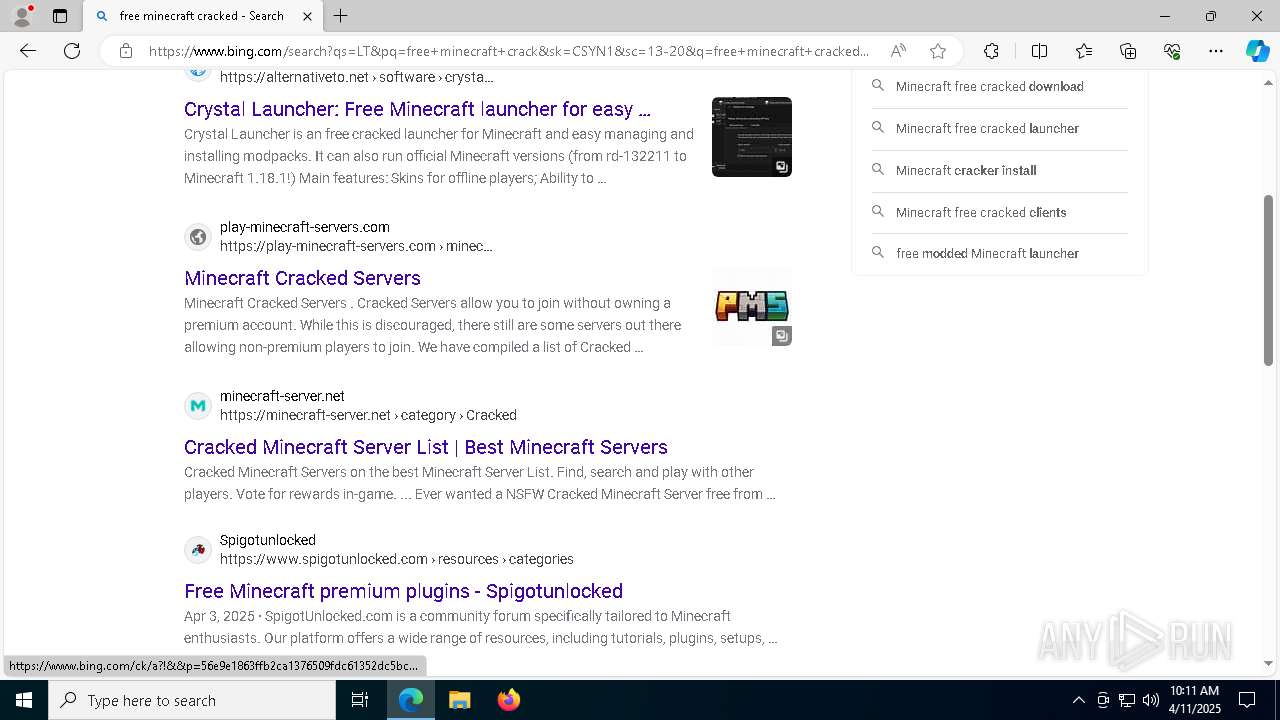The image size is (1280, 720).
Task: Show hidden system tray icons chevron
Action: (x=1078, y=700)
